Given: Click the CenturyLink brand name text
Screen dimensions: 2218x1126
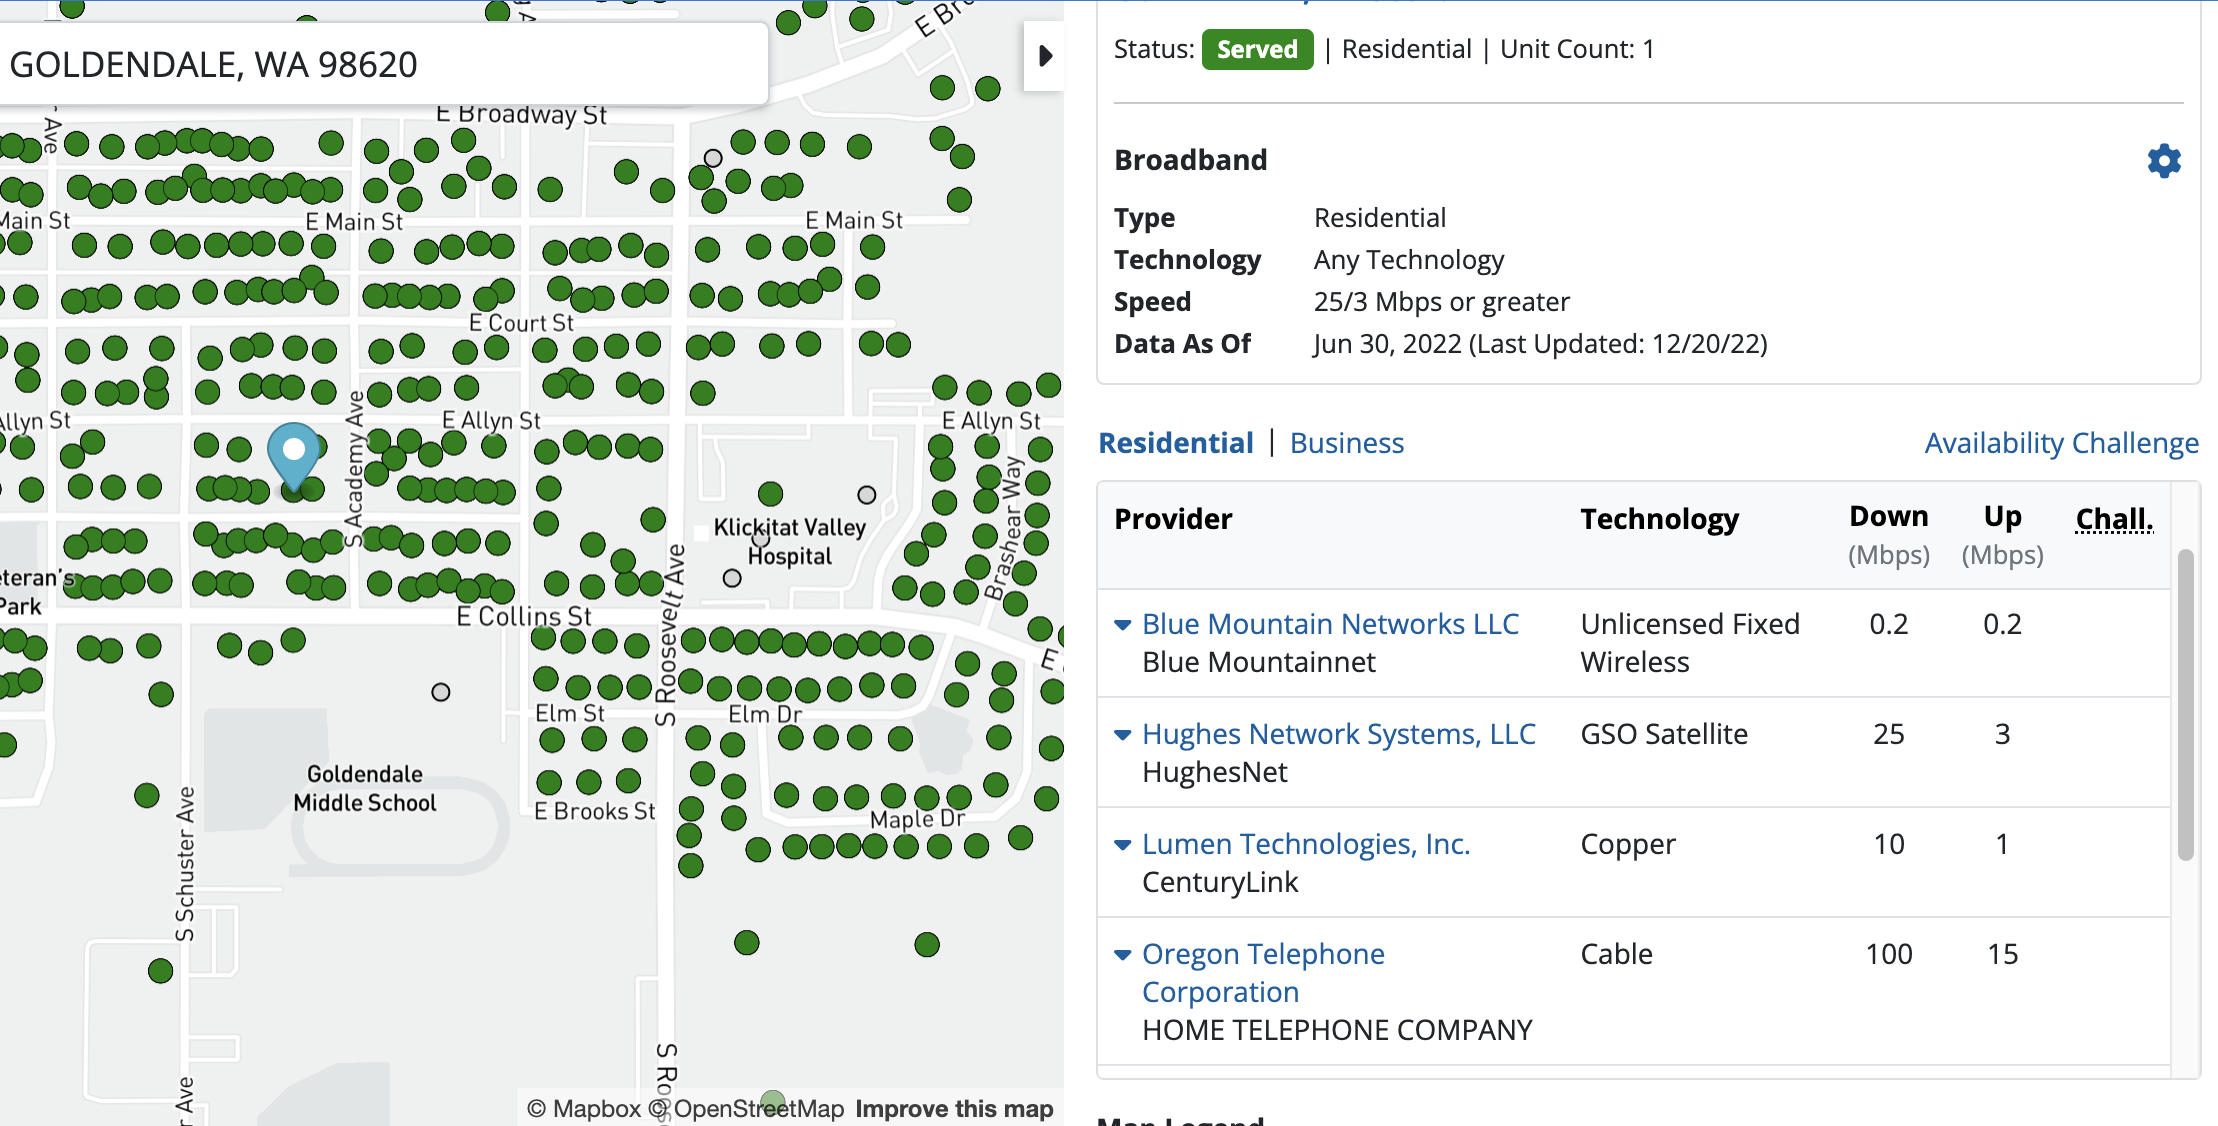Looking at the screenshot, I should 1220,882.
